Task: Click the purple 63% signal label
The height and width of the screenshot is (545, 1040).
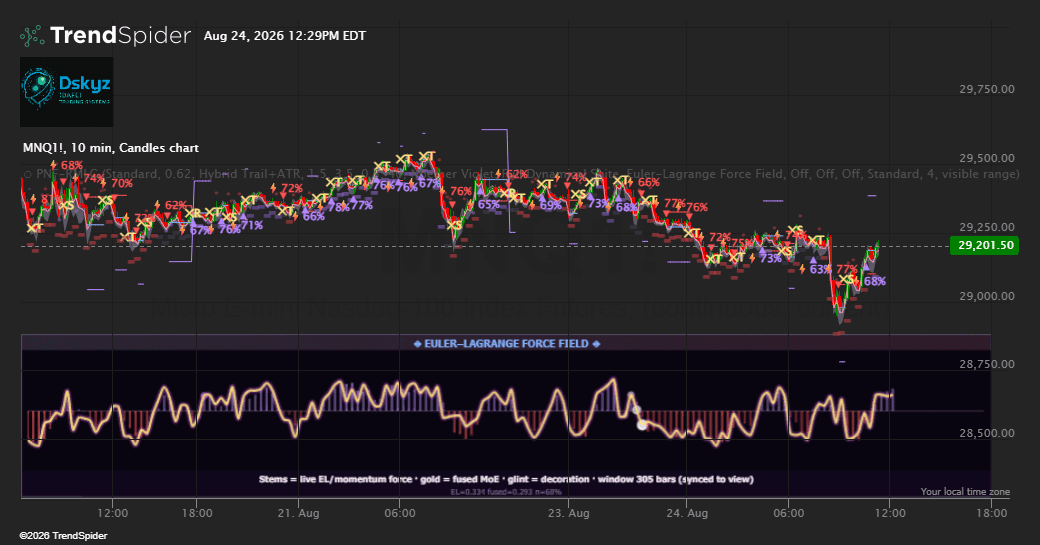Action: click(820, 269)
